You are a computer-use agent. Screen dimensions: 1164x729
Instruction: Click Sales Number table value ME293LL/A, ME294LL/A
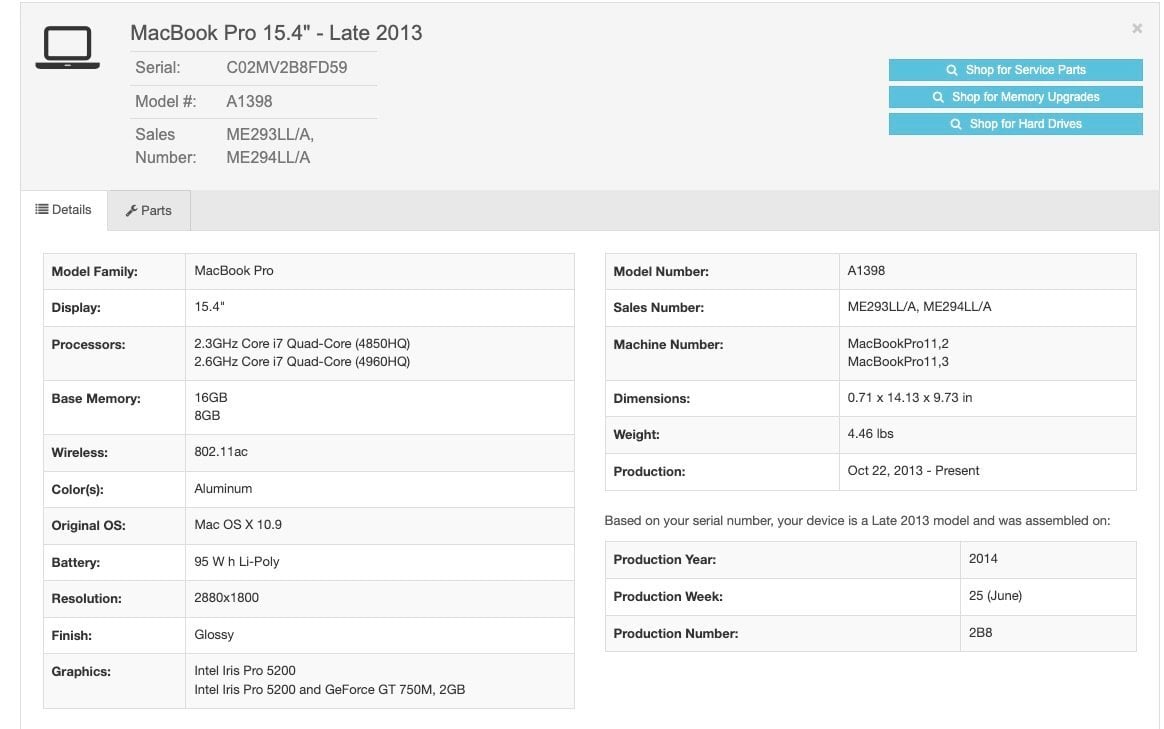point(920,307)
